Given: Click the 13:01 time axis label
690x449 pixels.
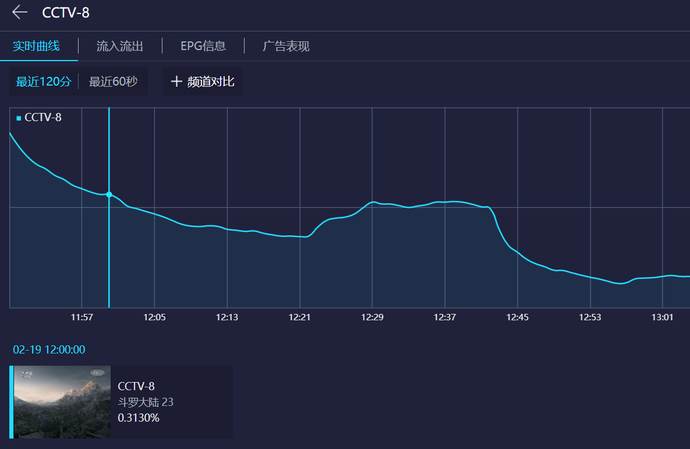Looking at the screenshot, I should (x=662, y=317).
